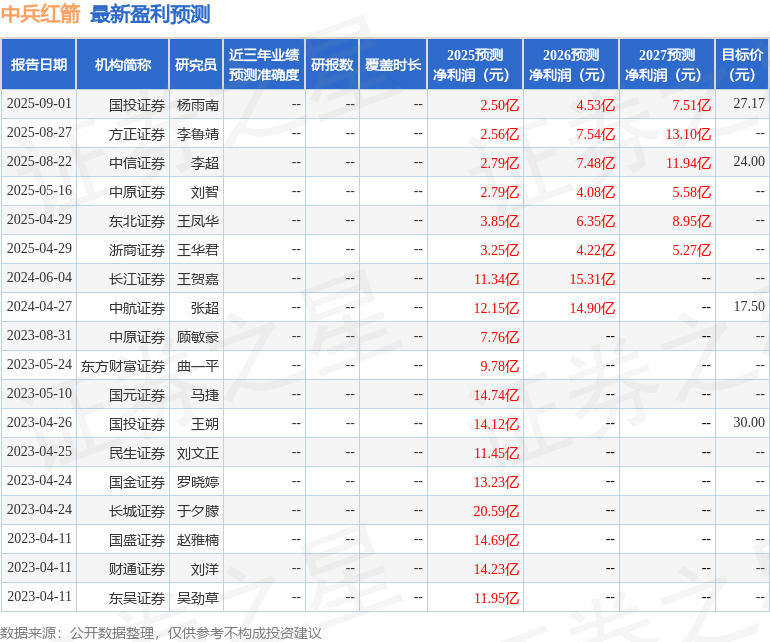This screenshot has width=770, height=642.
Task: Click the date 2024-06-04
Action: (x=39, y=278)
